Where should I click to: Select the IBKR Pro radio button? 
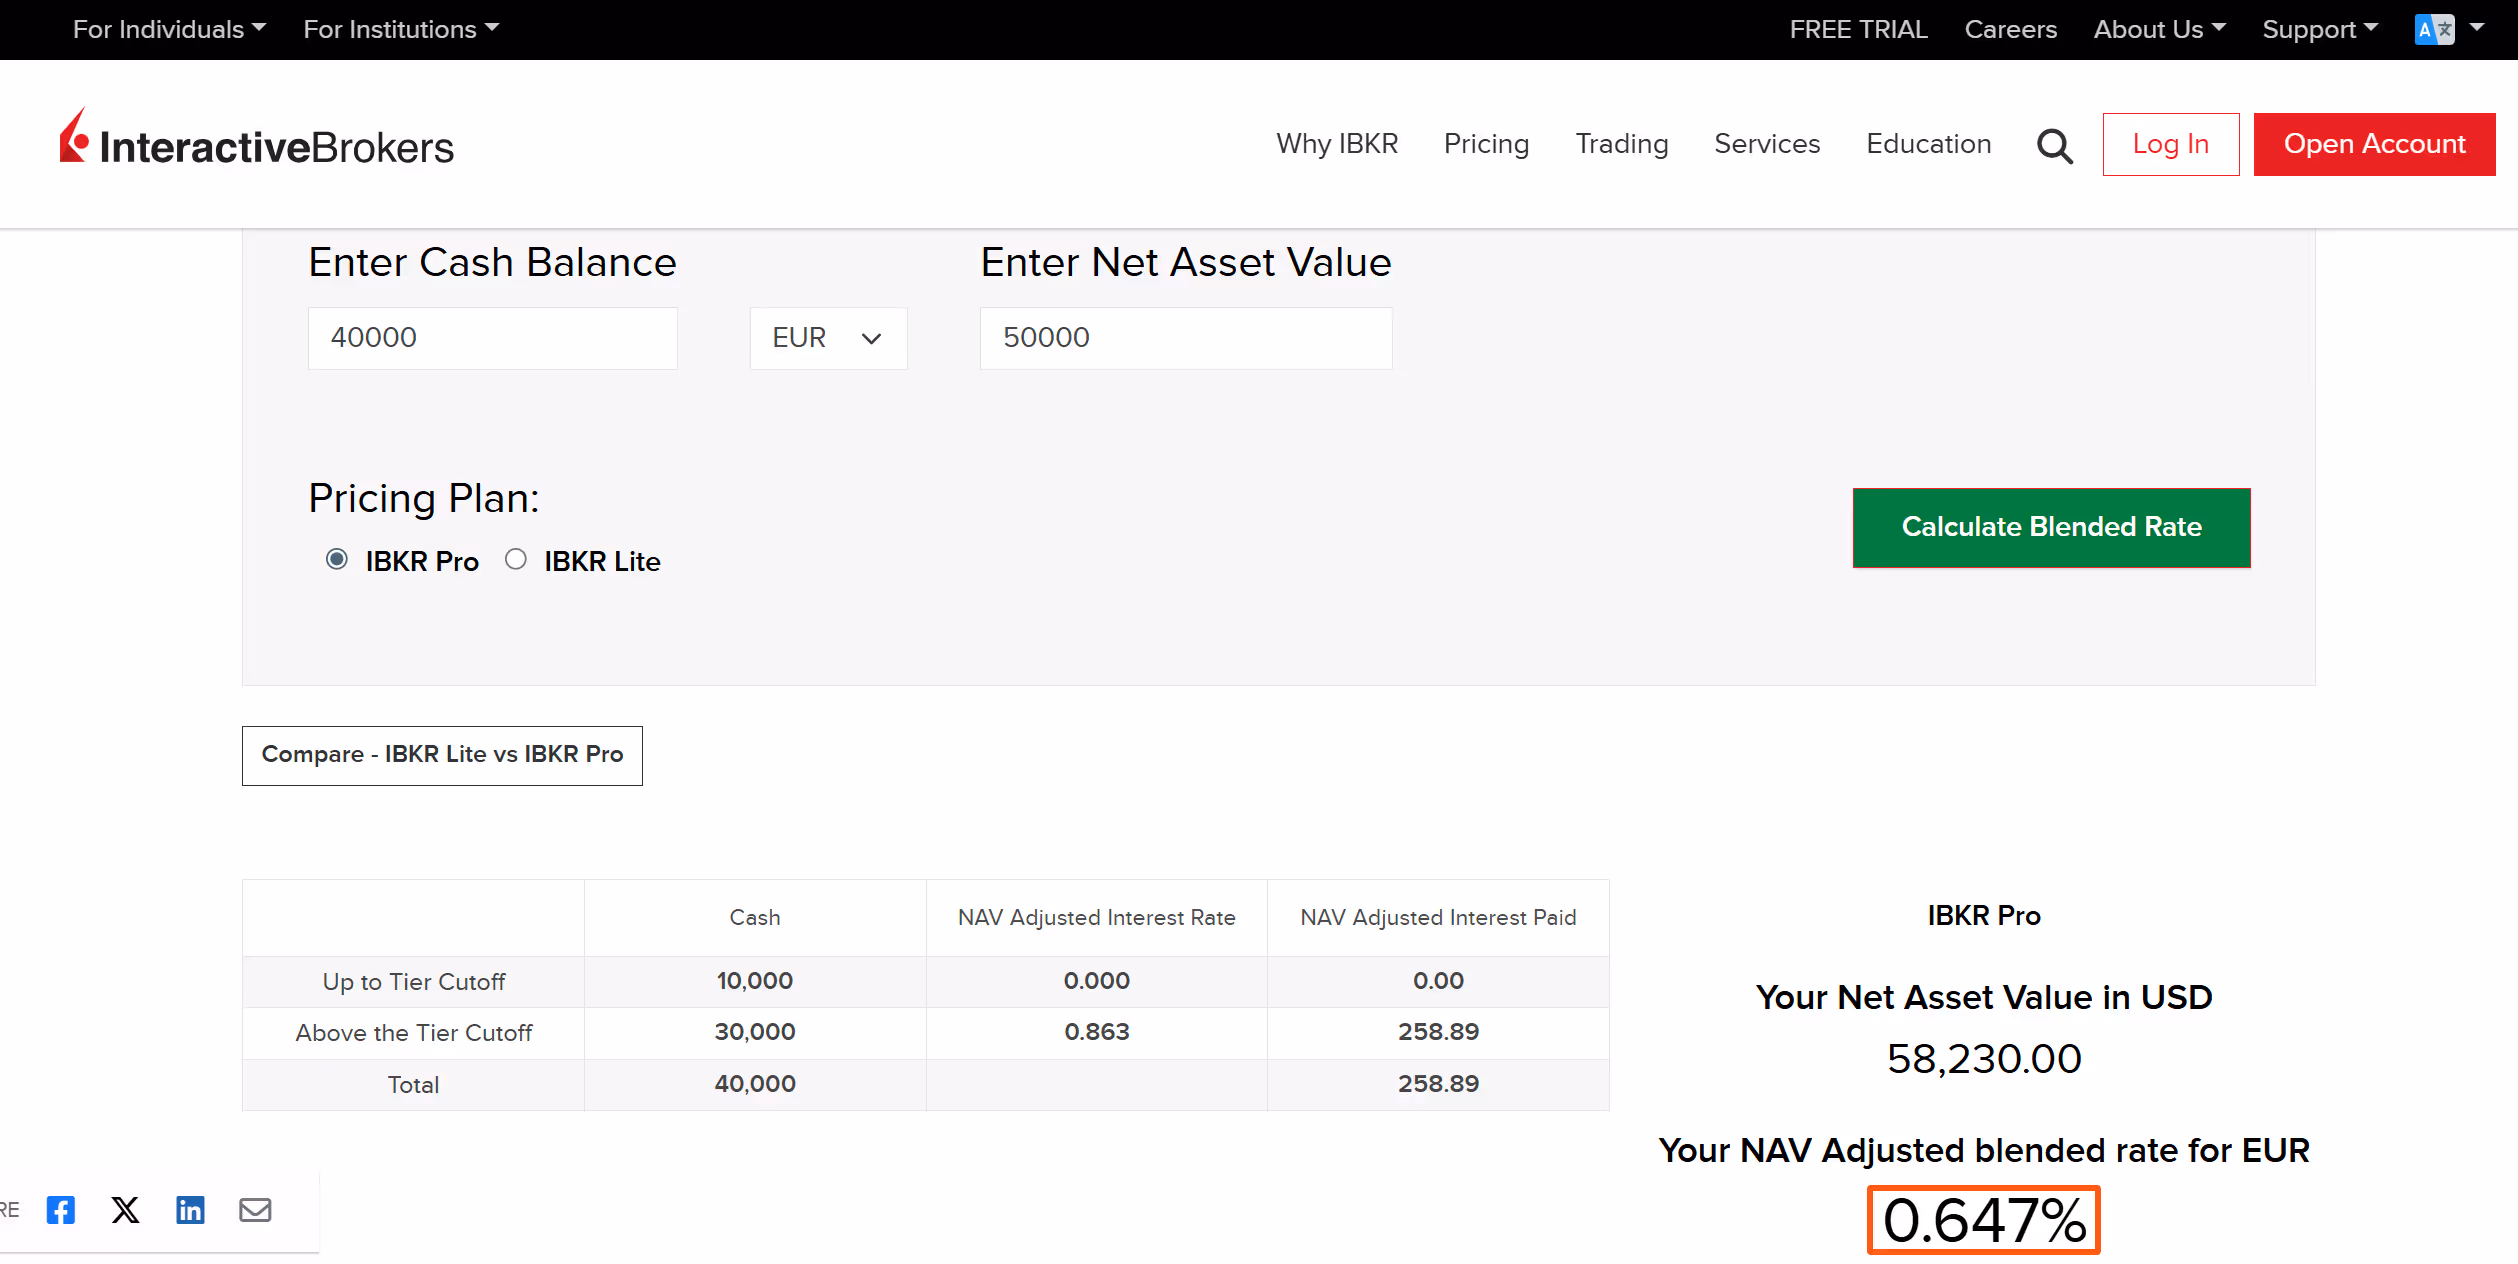click(x=337, y=560)
